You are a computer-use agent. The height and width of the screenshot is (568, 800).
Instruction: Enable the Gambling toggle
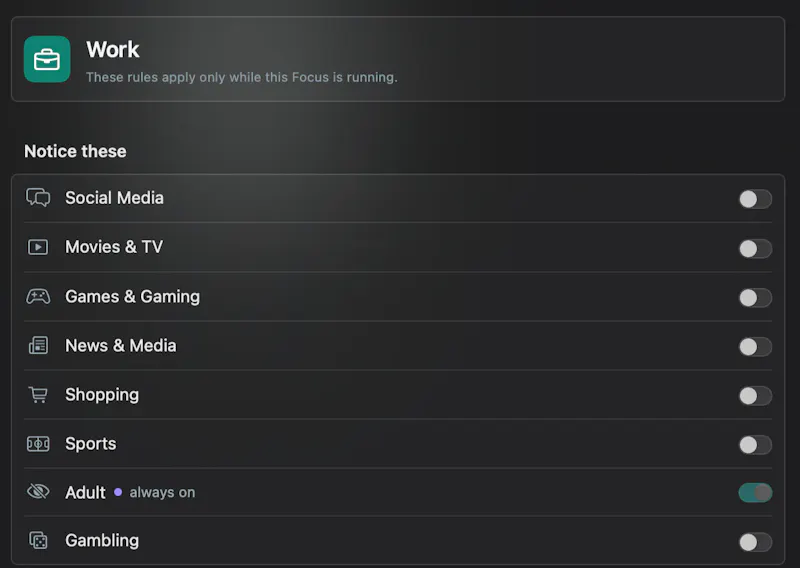[755, 542]
